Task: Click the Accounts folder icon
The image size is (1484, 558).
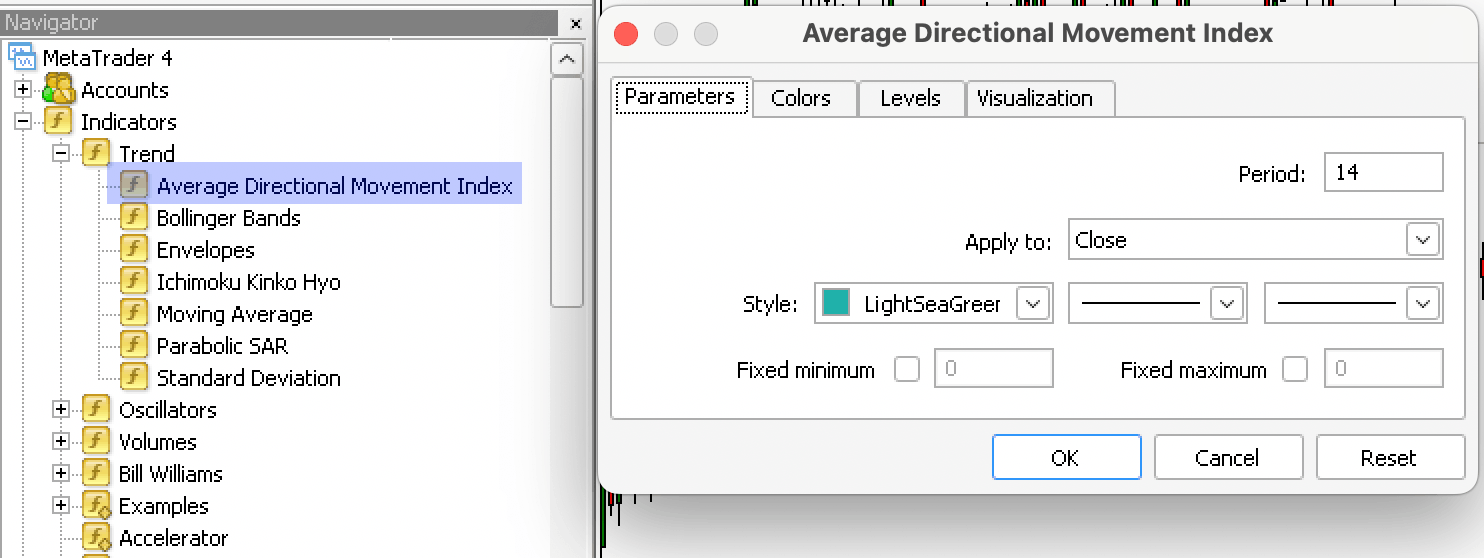Action: 59,89
